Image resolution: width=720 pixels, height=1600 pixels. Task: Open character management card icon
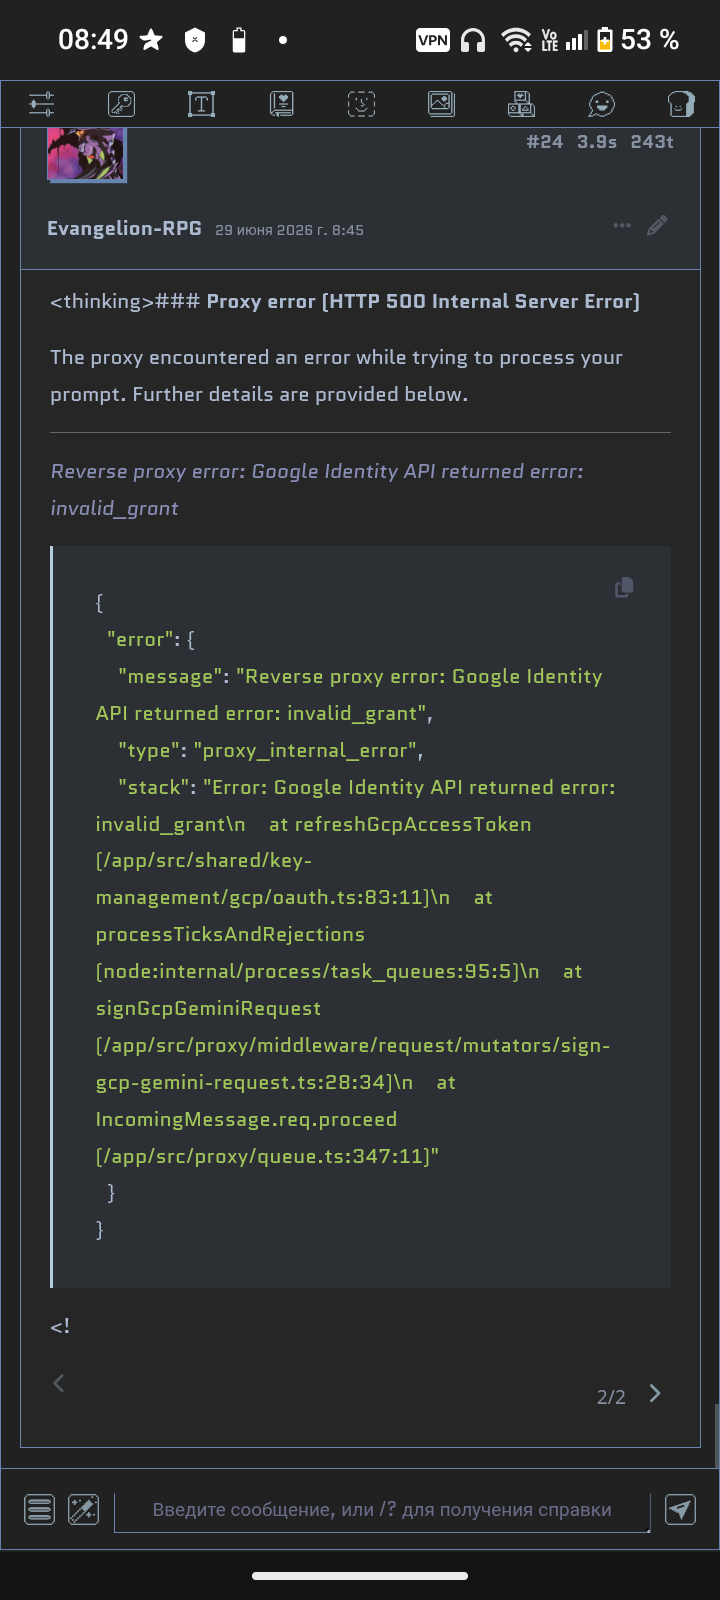pos(681,104)
